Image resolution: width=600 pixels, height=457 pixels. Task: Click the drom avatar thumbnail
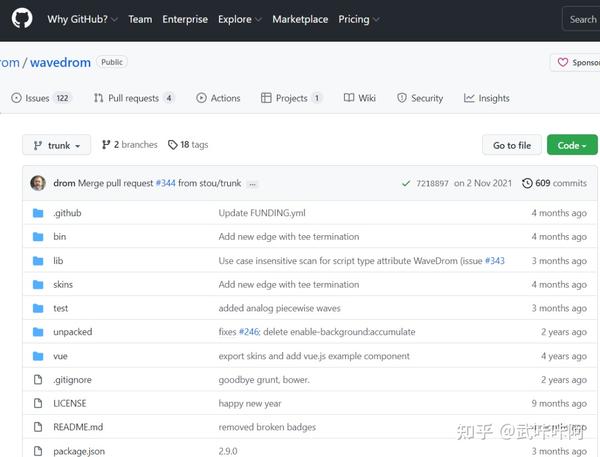tap(38, 183)
